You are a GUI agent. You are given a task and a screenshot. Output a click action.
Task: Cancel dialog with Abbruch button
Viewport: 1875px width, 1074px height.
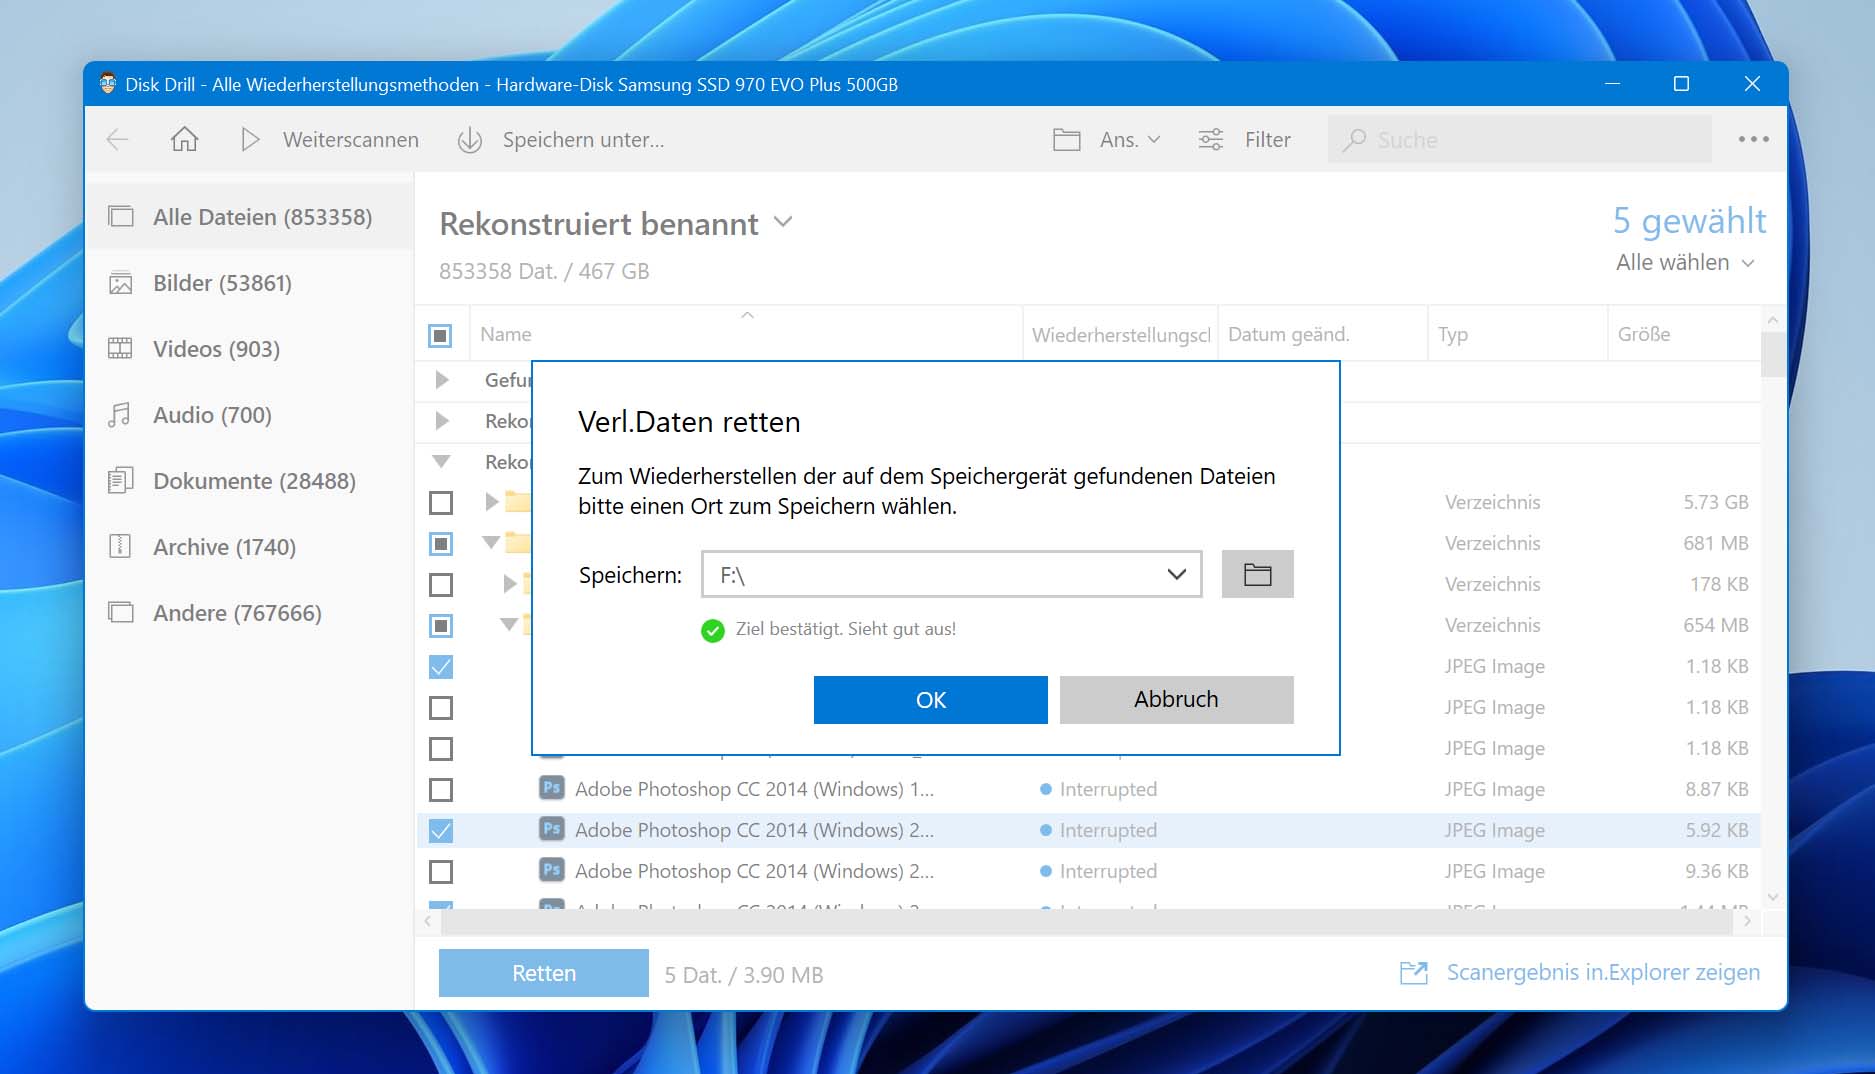pos(1176,699)
